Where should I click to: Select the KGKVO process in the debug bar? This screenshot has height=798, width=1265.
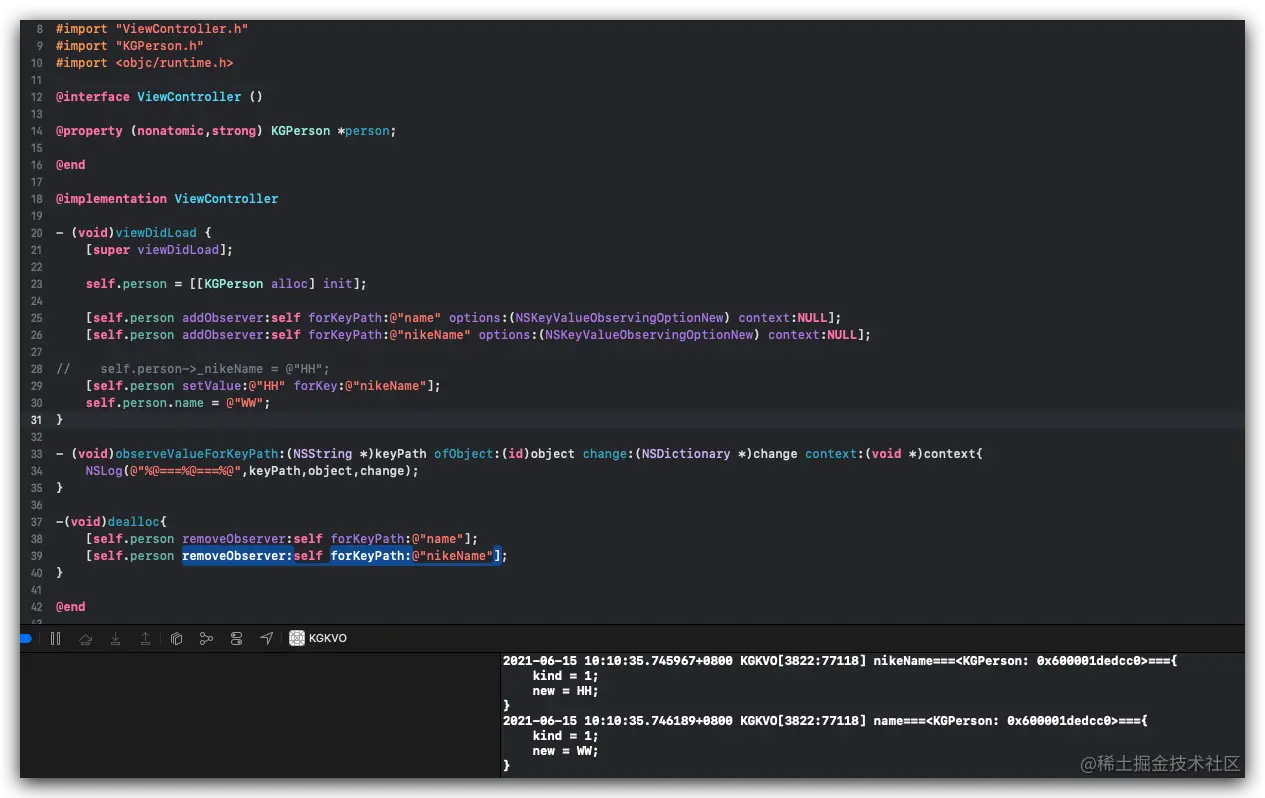click(x=318, y=638)
